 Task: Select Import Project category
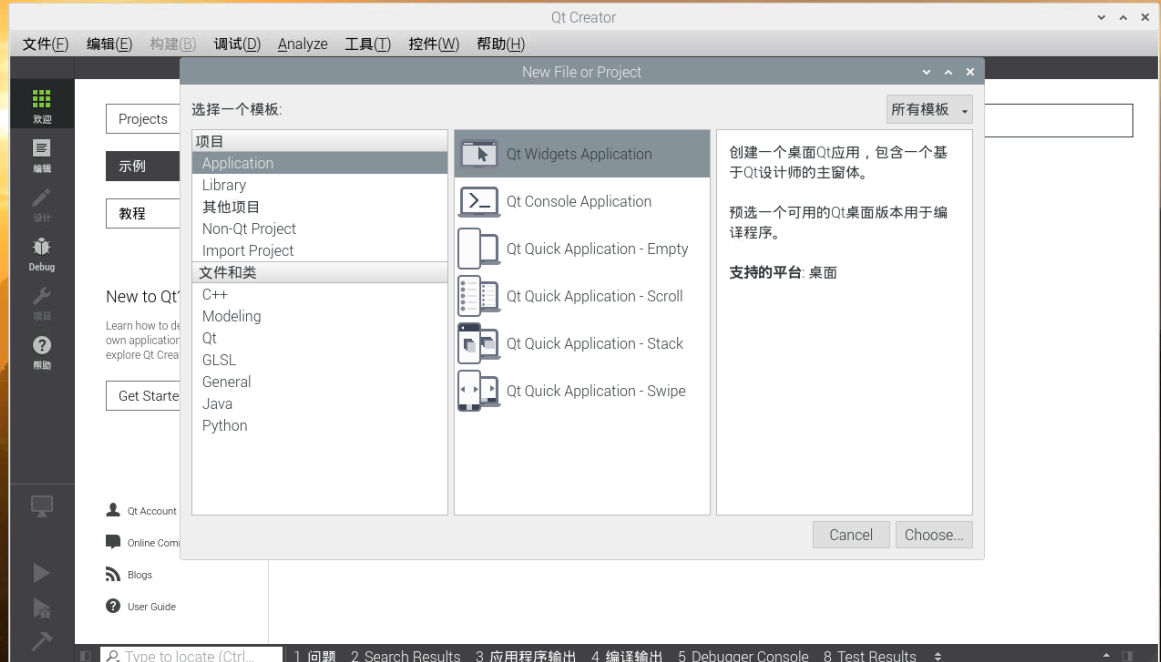[320, 250]
